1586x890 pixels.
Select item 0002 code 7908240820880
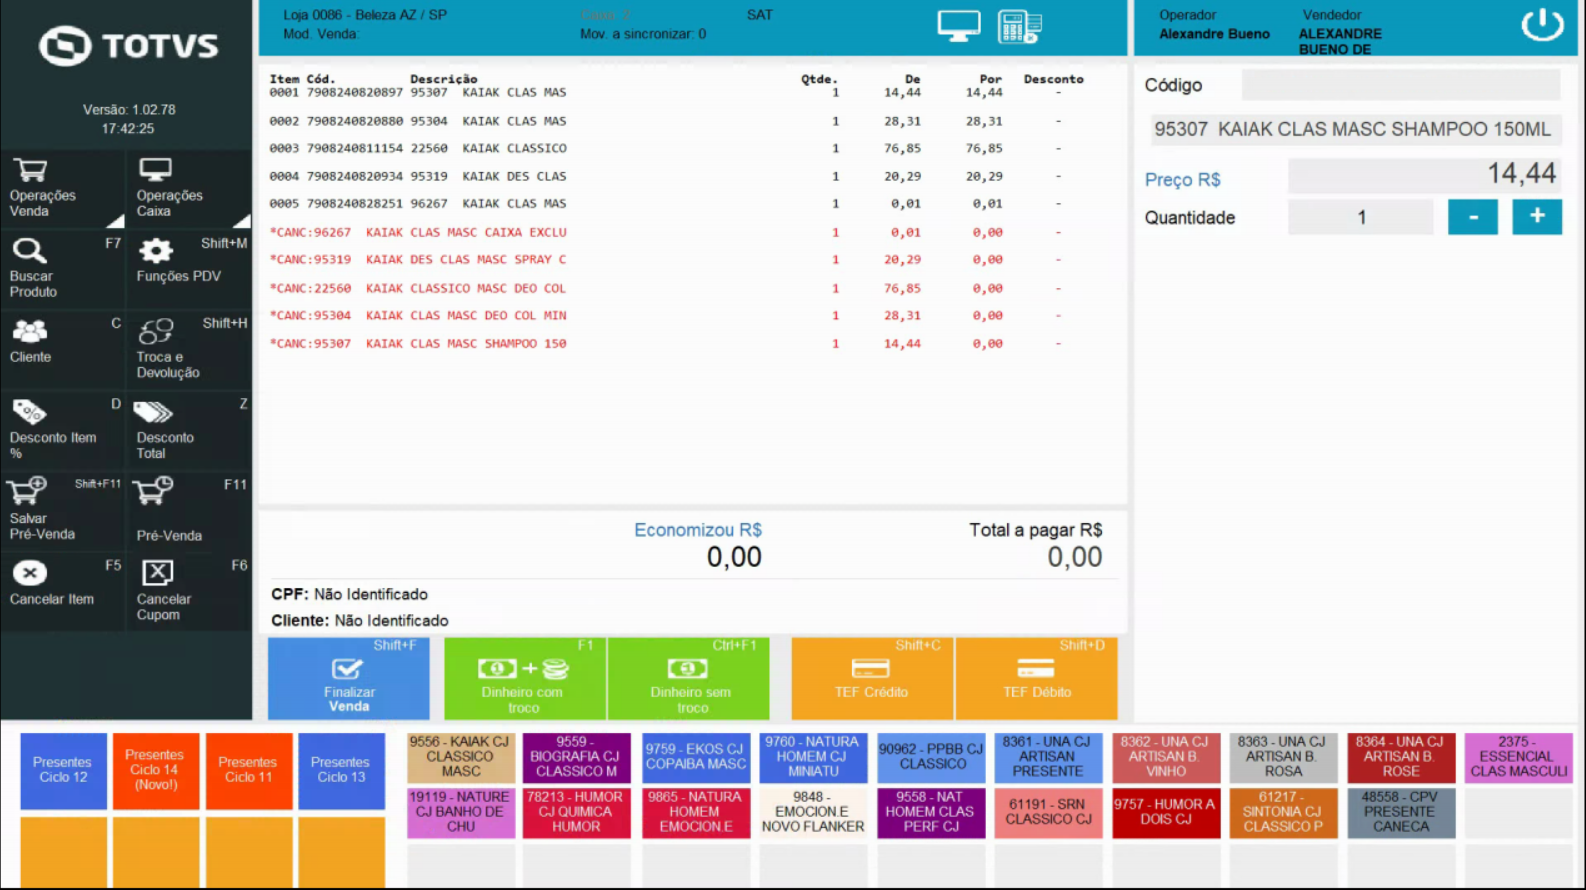[x=677, y=121]
